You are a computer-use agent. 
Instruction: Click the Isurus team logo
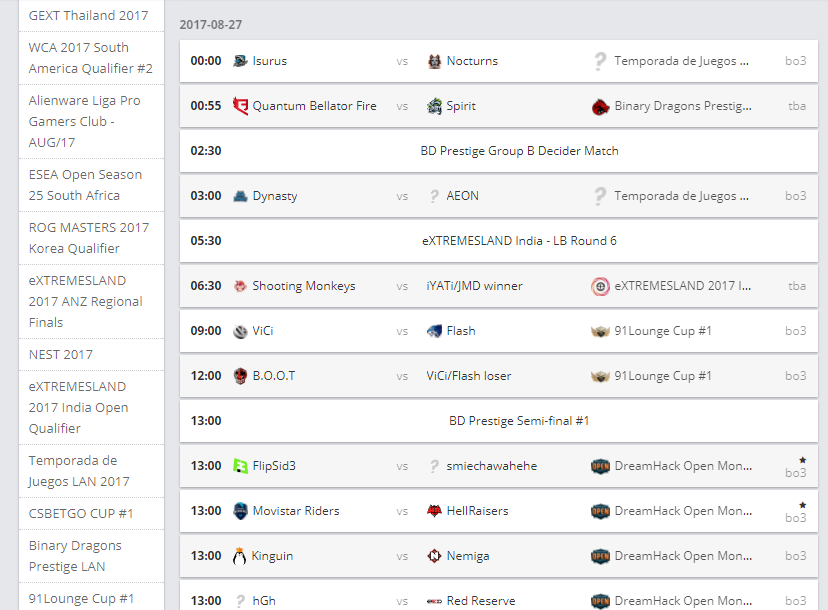tap(240, 61)
